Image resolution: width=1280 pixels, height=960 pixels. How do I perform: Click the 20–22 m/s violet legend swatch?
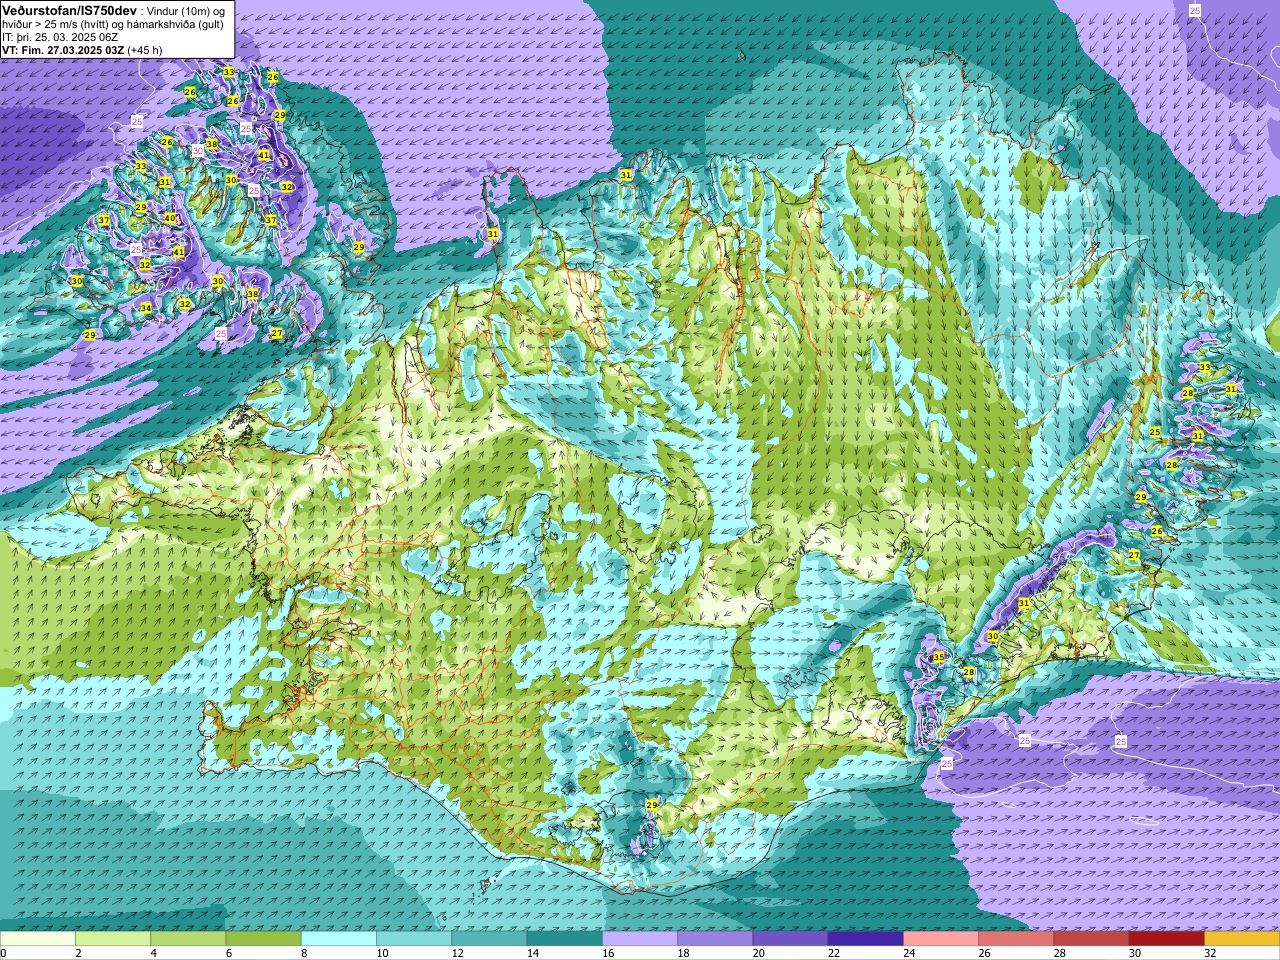tap(790, 939)
